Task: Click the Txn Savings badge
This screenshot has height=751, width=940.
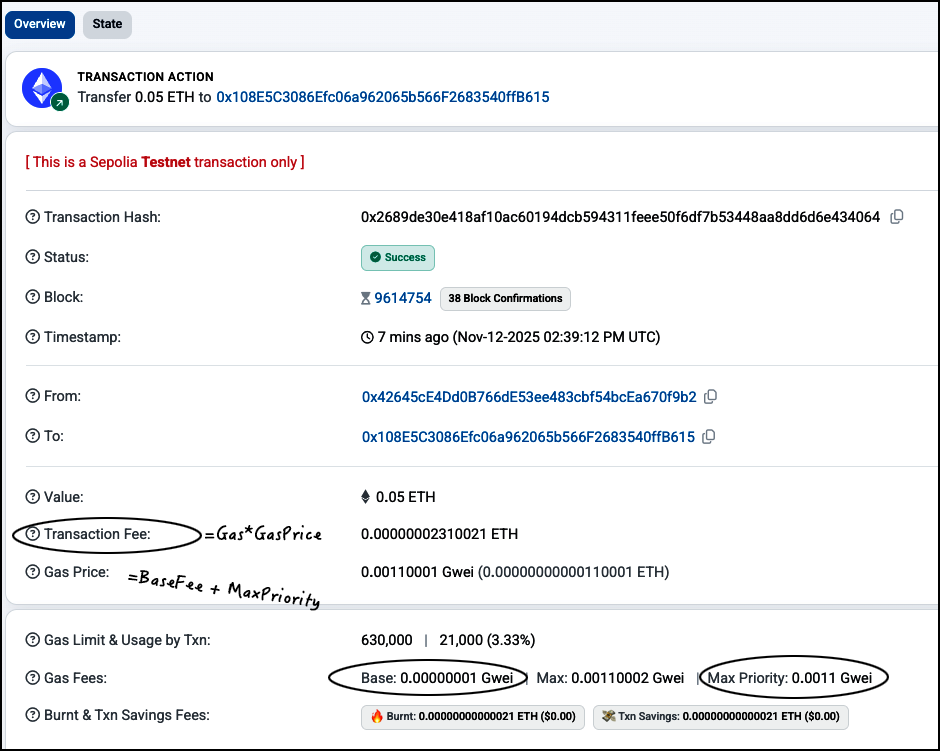Action: click(720, 716)
